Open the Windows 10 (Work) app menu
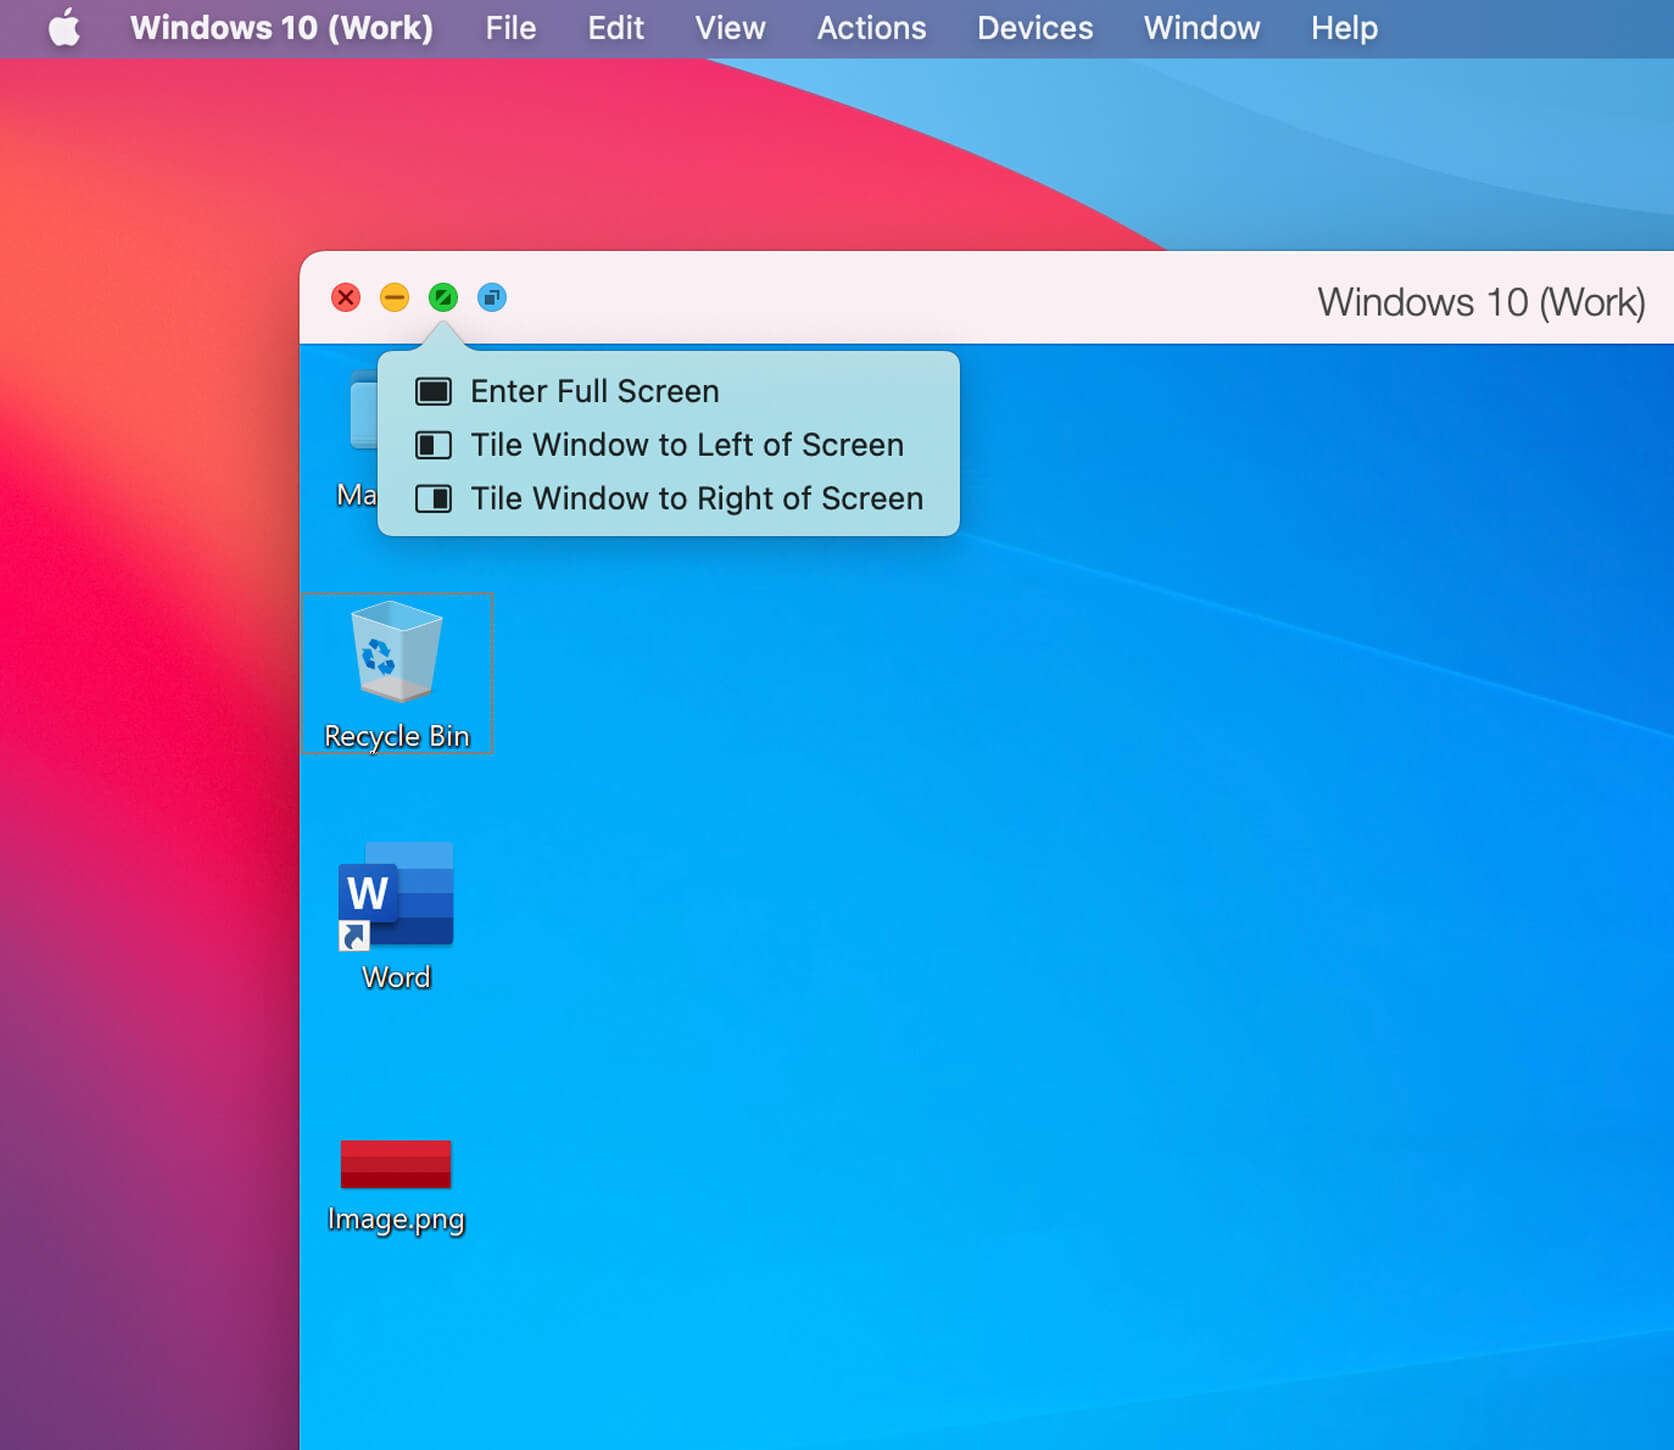1674x1450 pixels. click(x=282, y=28)
